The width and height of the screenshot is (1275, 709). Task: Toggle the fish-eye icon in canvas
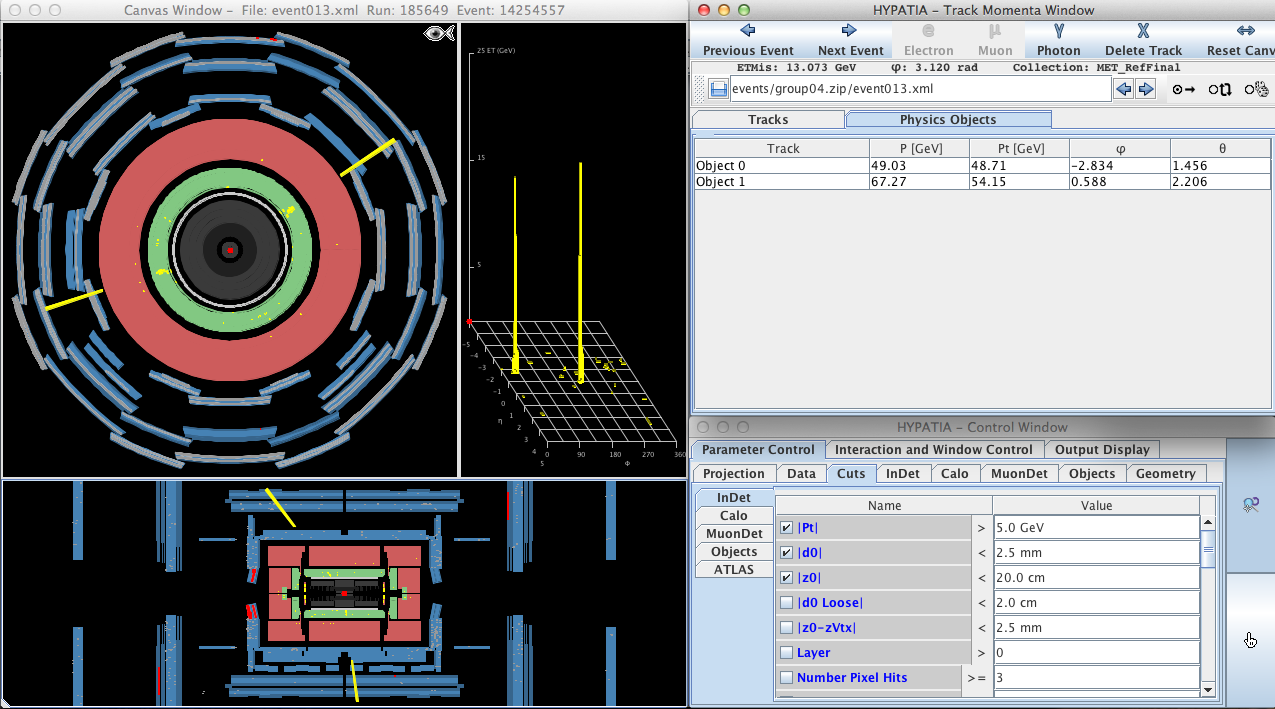pyautogui.click(x=439, y=34)
